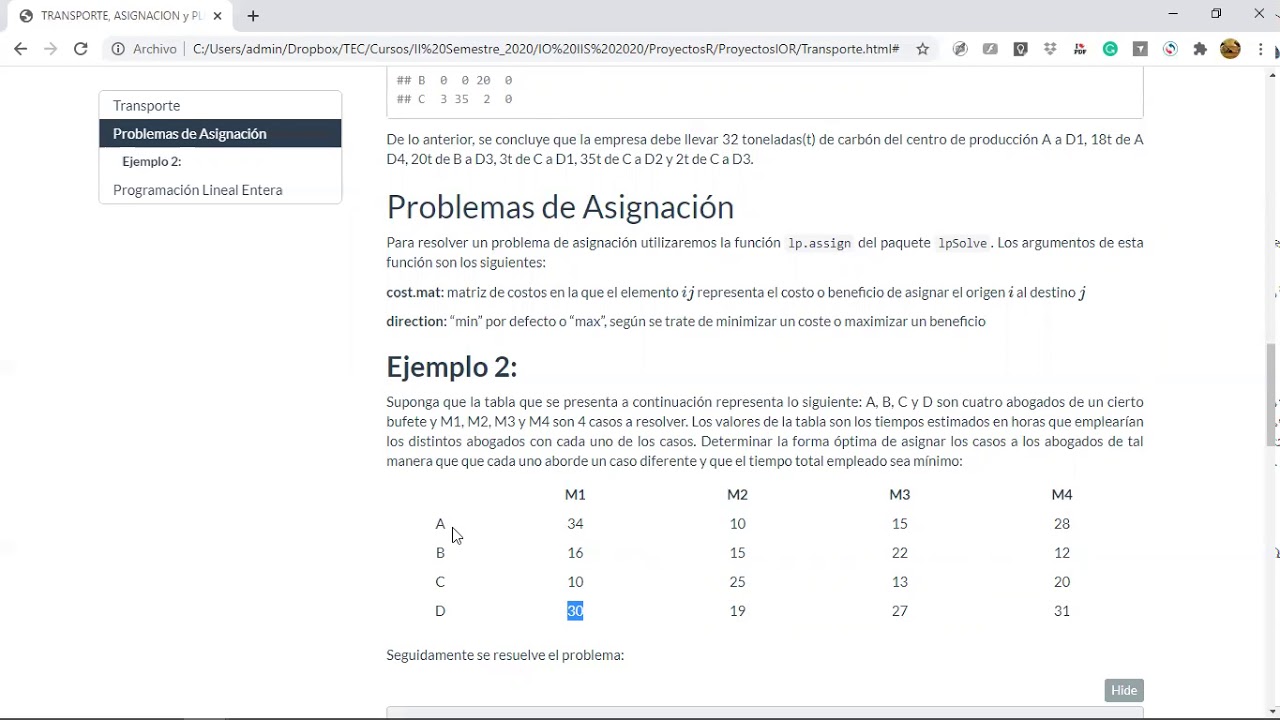Open the Grammarly extension
This screenshot has height=720, width=1280.
tap(1110, 49)
